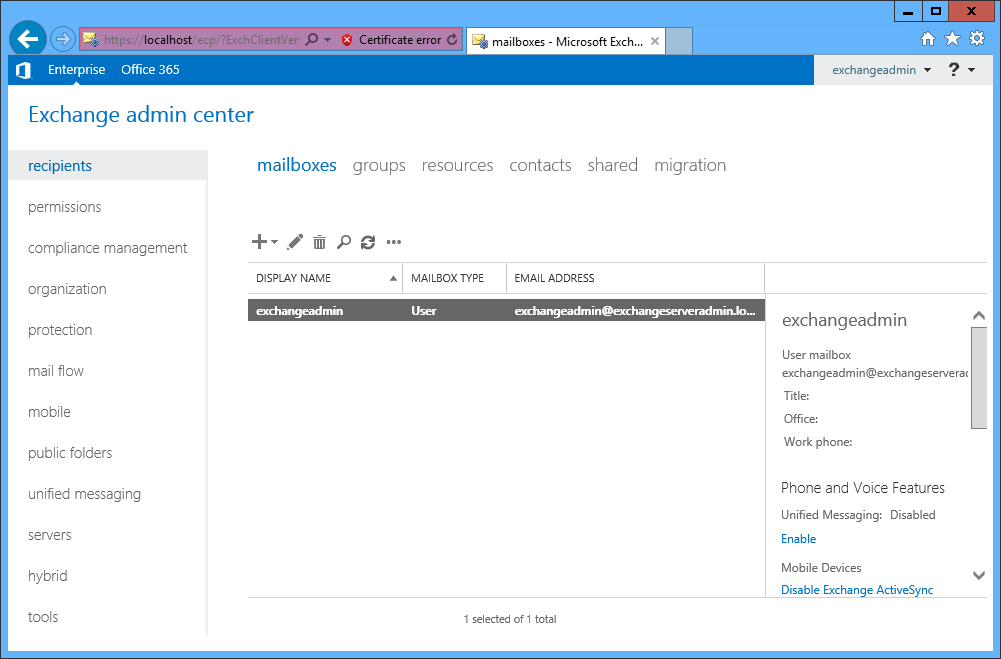Switch to the groups tab

(379, 165)
